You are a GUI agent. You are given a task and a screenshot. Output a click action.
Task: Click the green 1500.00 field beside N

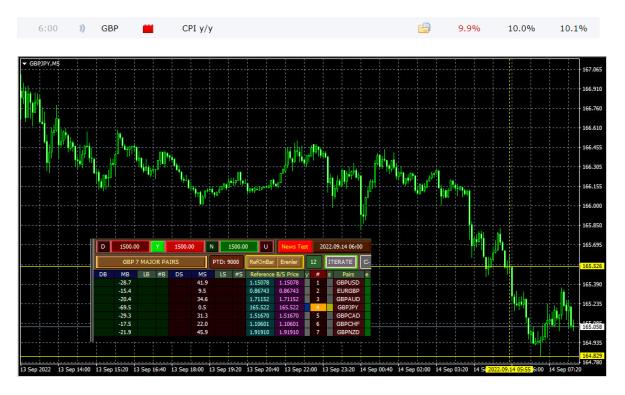click(238, 247)
